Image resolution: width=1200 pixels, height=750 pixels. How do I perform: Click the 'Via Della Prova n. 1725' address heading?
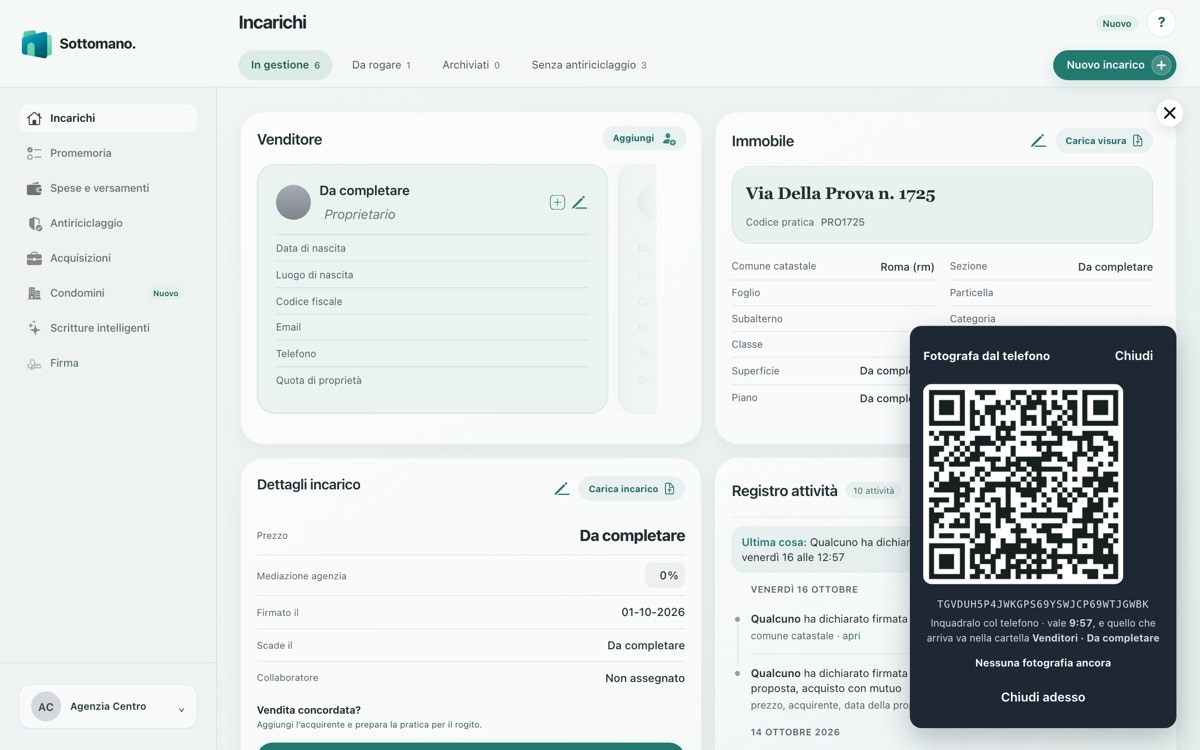point(840,194)
